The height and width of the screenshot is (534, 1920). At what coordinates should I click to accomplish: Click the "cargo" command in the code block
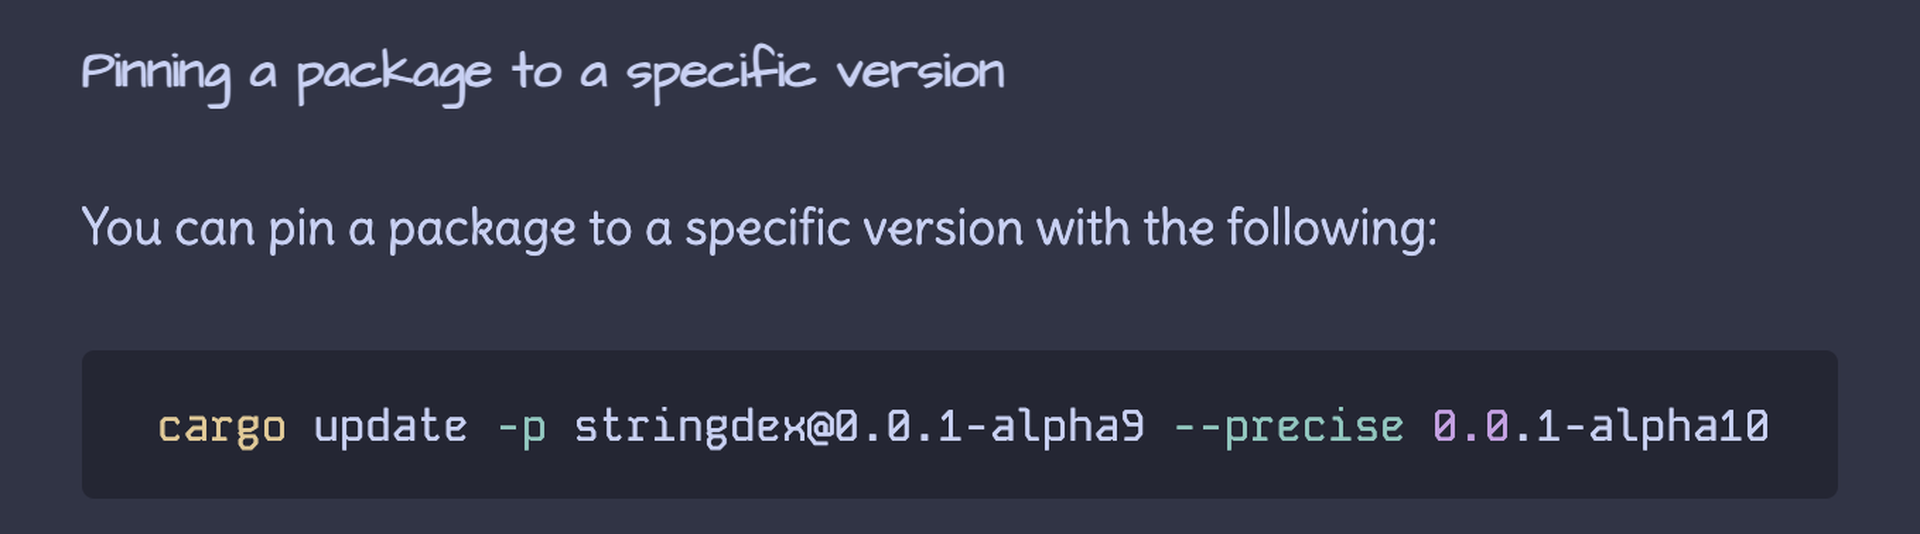(222, 427)
